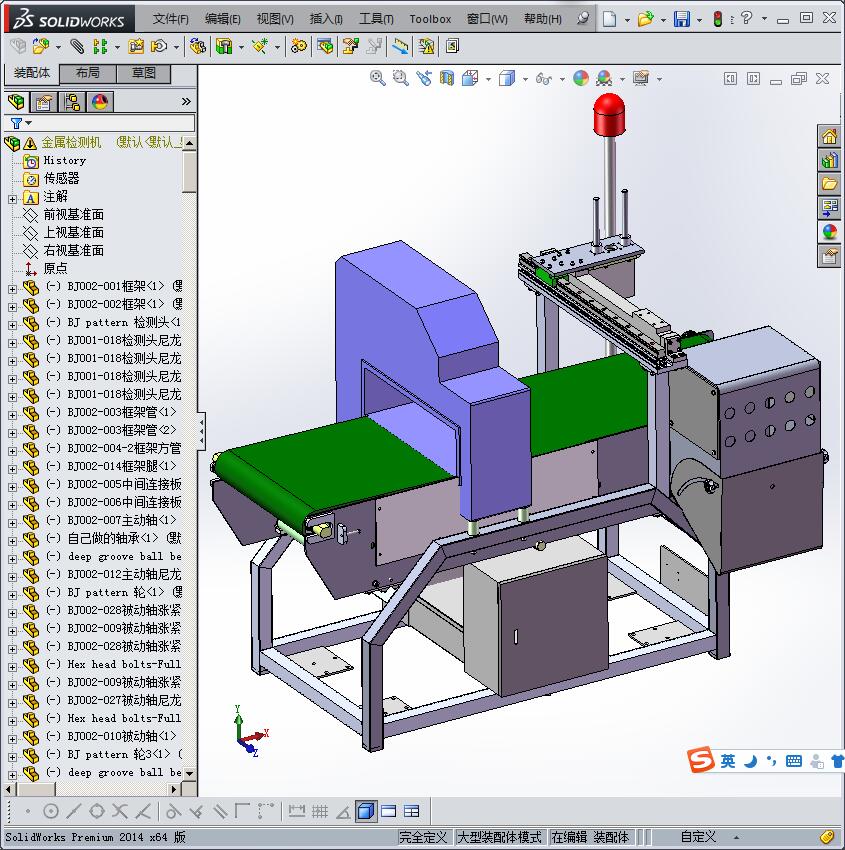
Task: Click the Hide/Show Items glasses icon
Action: pyautogui.click(x=544, y=79)
